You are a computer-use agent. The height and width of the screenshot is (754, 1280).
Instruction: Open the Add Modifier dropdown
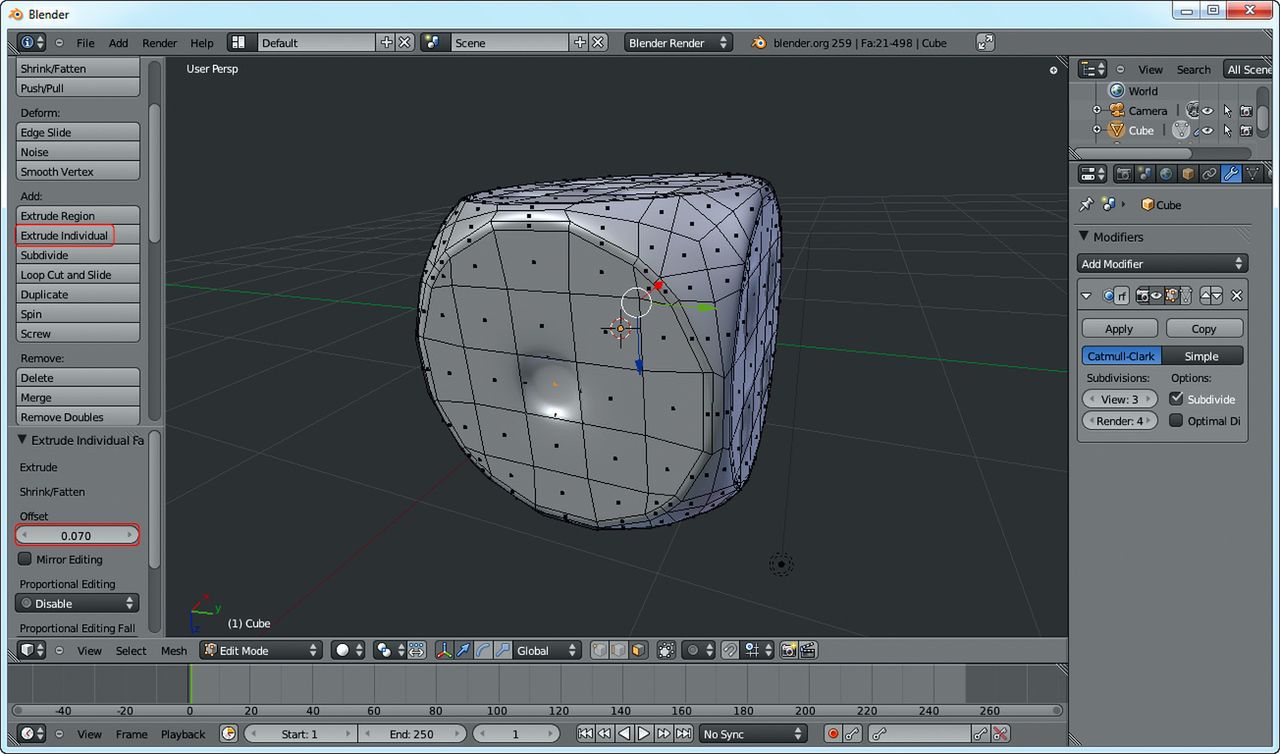pos(1163,263)
